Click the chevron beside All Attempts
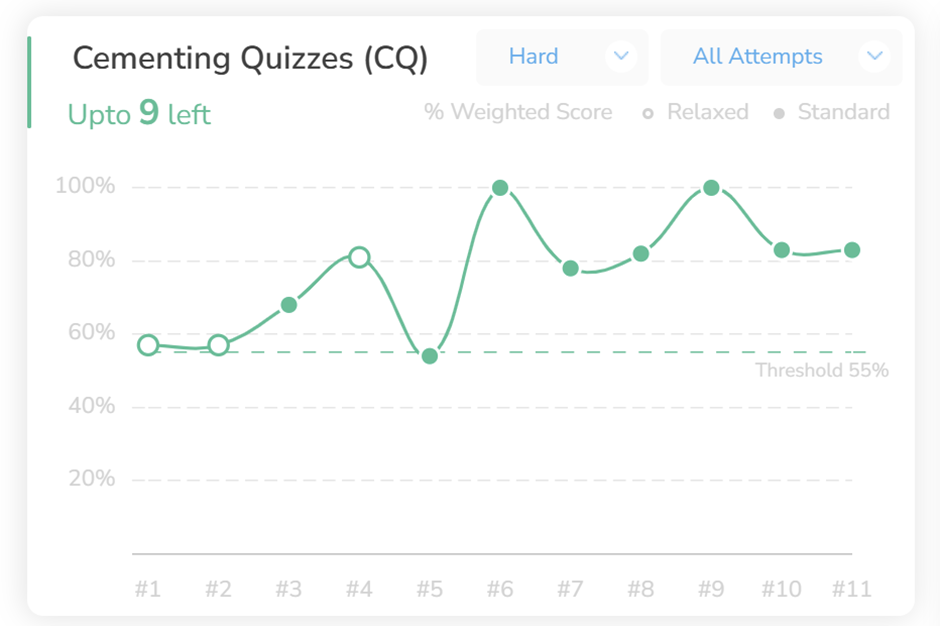This screenshot has height=626, width=940. coord(875,57)
